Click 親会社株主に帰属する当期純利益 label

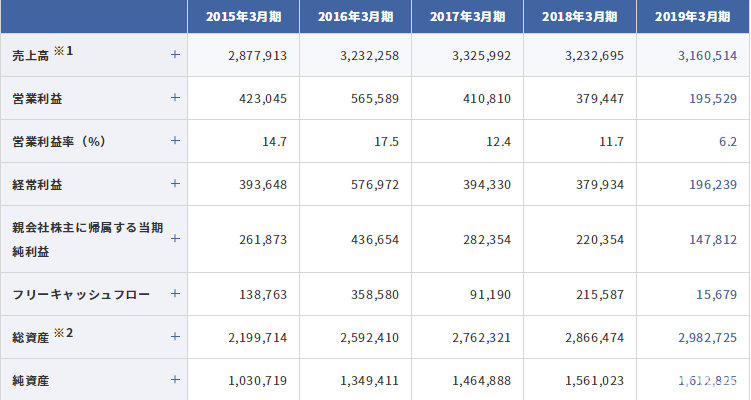[x=88, y=240]
